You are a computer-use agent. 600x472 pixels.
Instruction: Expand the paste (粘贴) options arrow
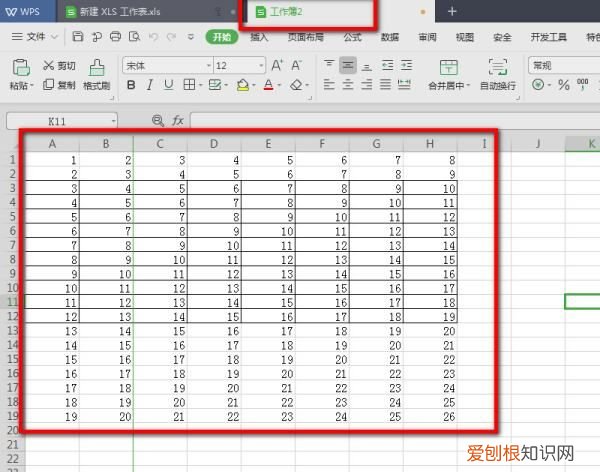[31, 85]
